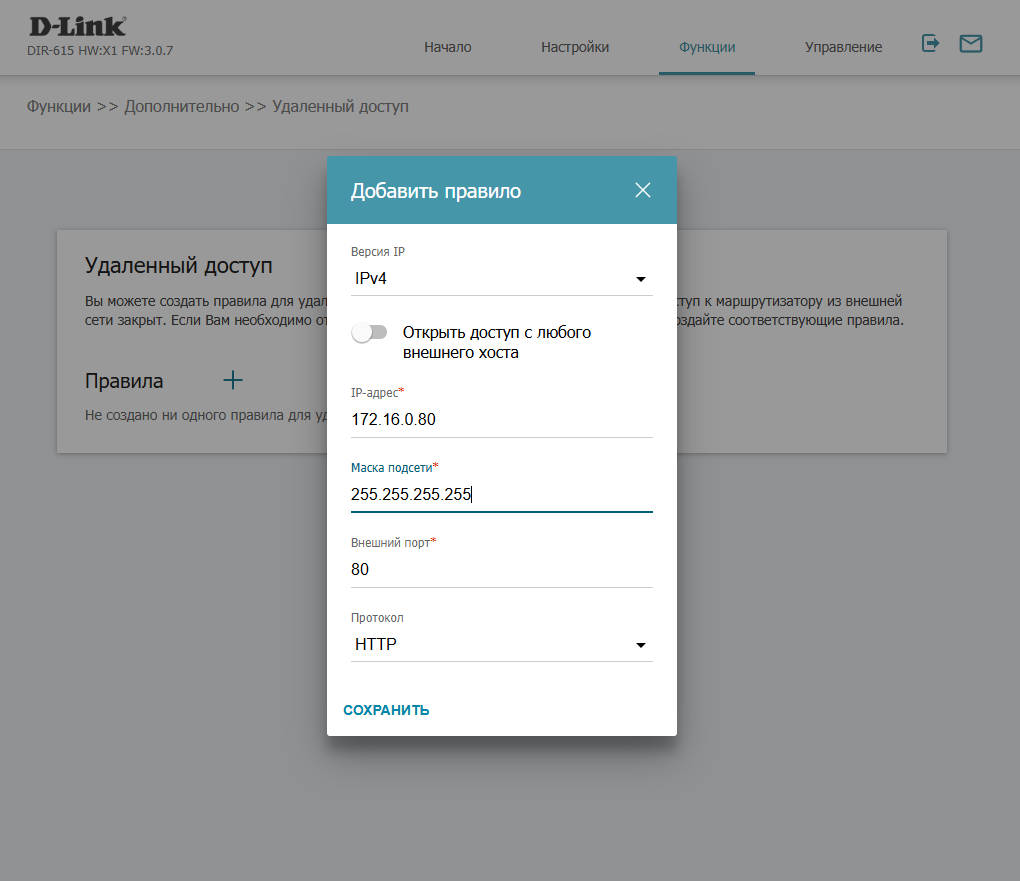Click the Внешний порт field
The width and height of the screenshot is (1020, 881).
[x=502, y=569]
